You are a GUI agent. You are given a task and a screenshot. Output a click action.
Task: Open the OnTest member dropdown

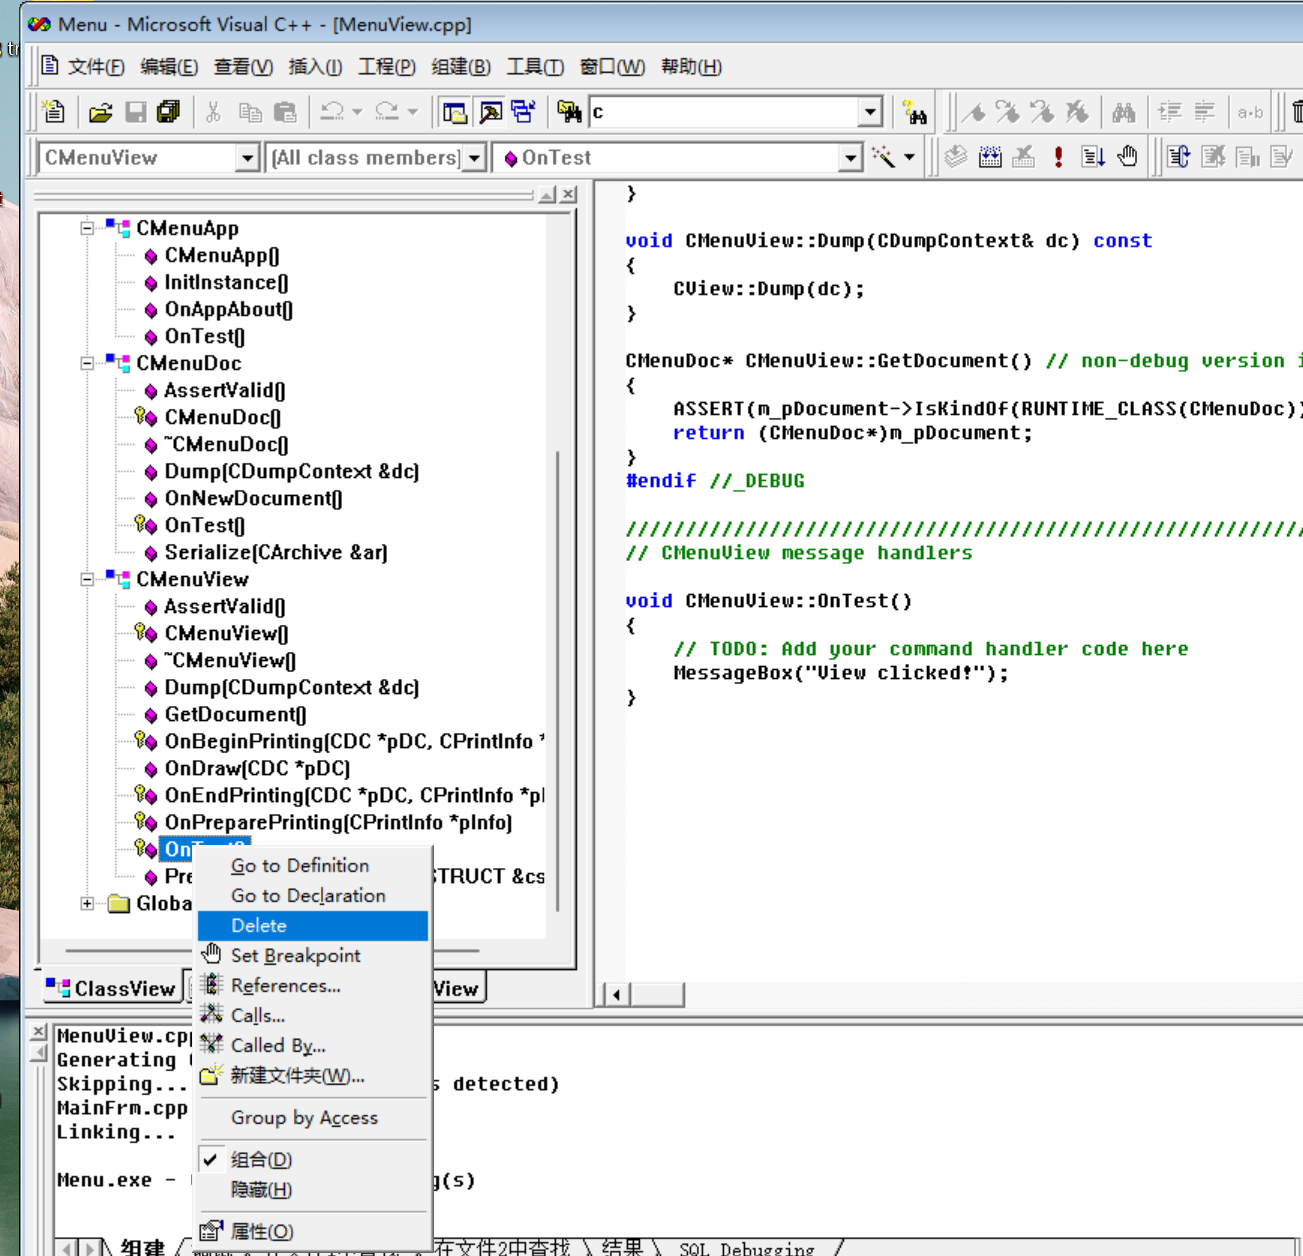(850, 158)
